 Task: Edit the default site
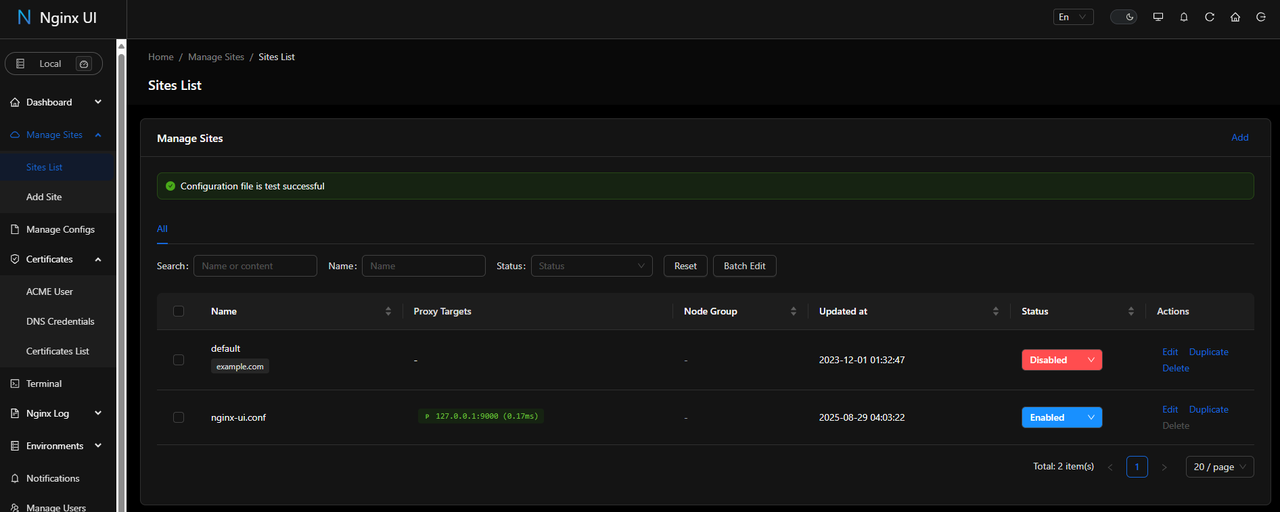(1170, 352)
